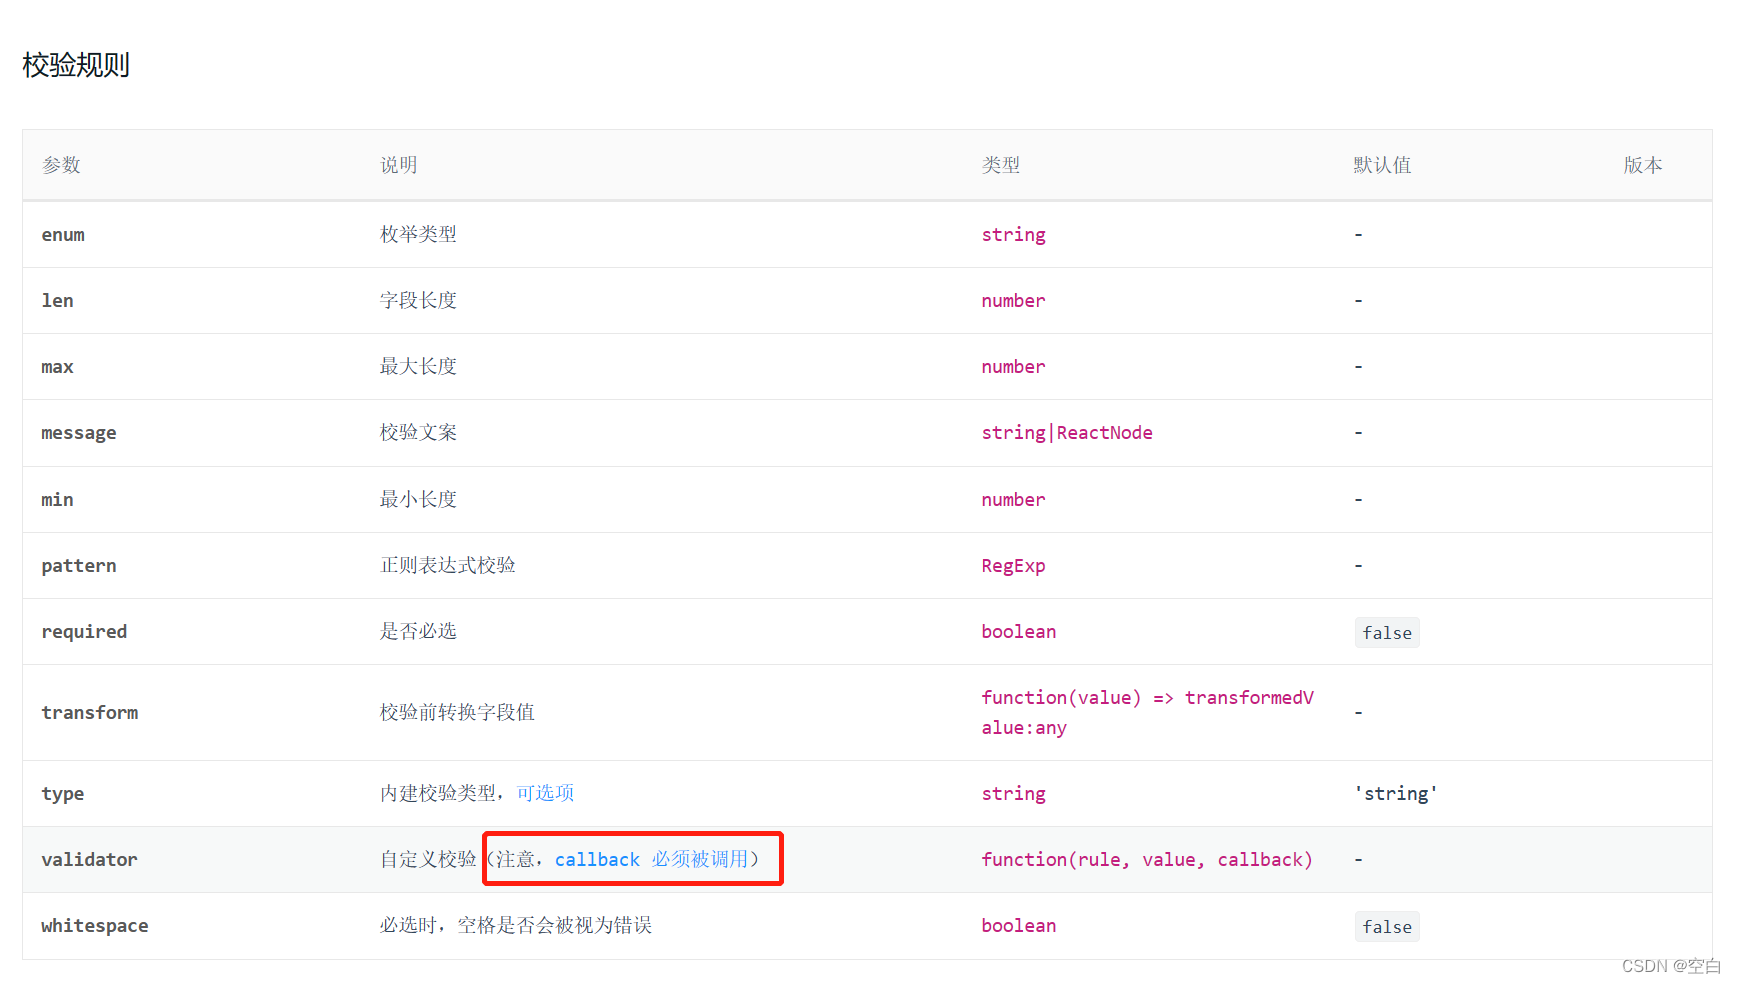This screenshot has height=983, width=1756.
Task: Click the 是否必选 description
Action: 418,631
